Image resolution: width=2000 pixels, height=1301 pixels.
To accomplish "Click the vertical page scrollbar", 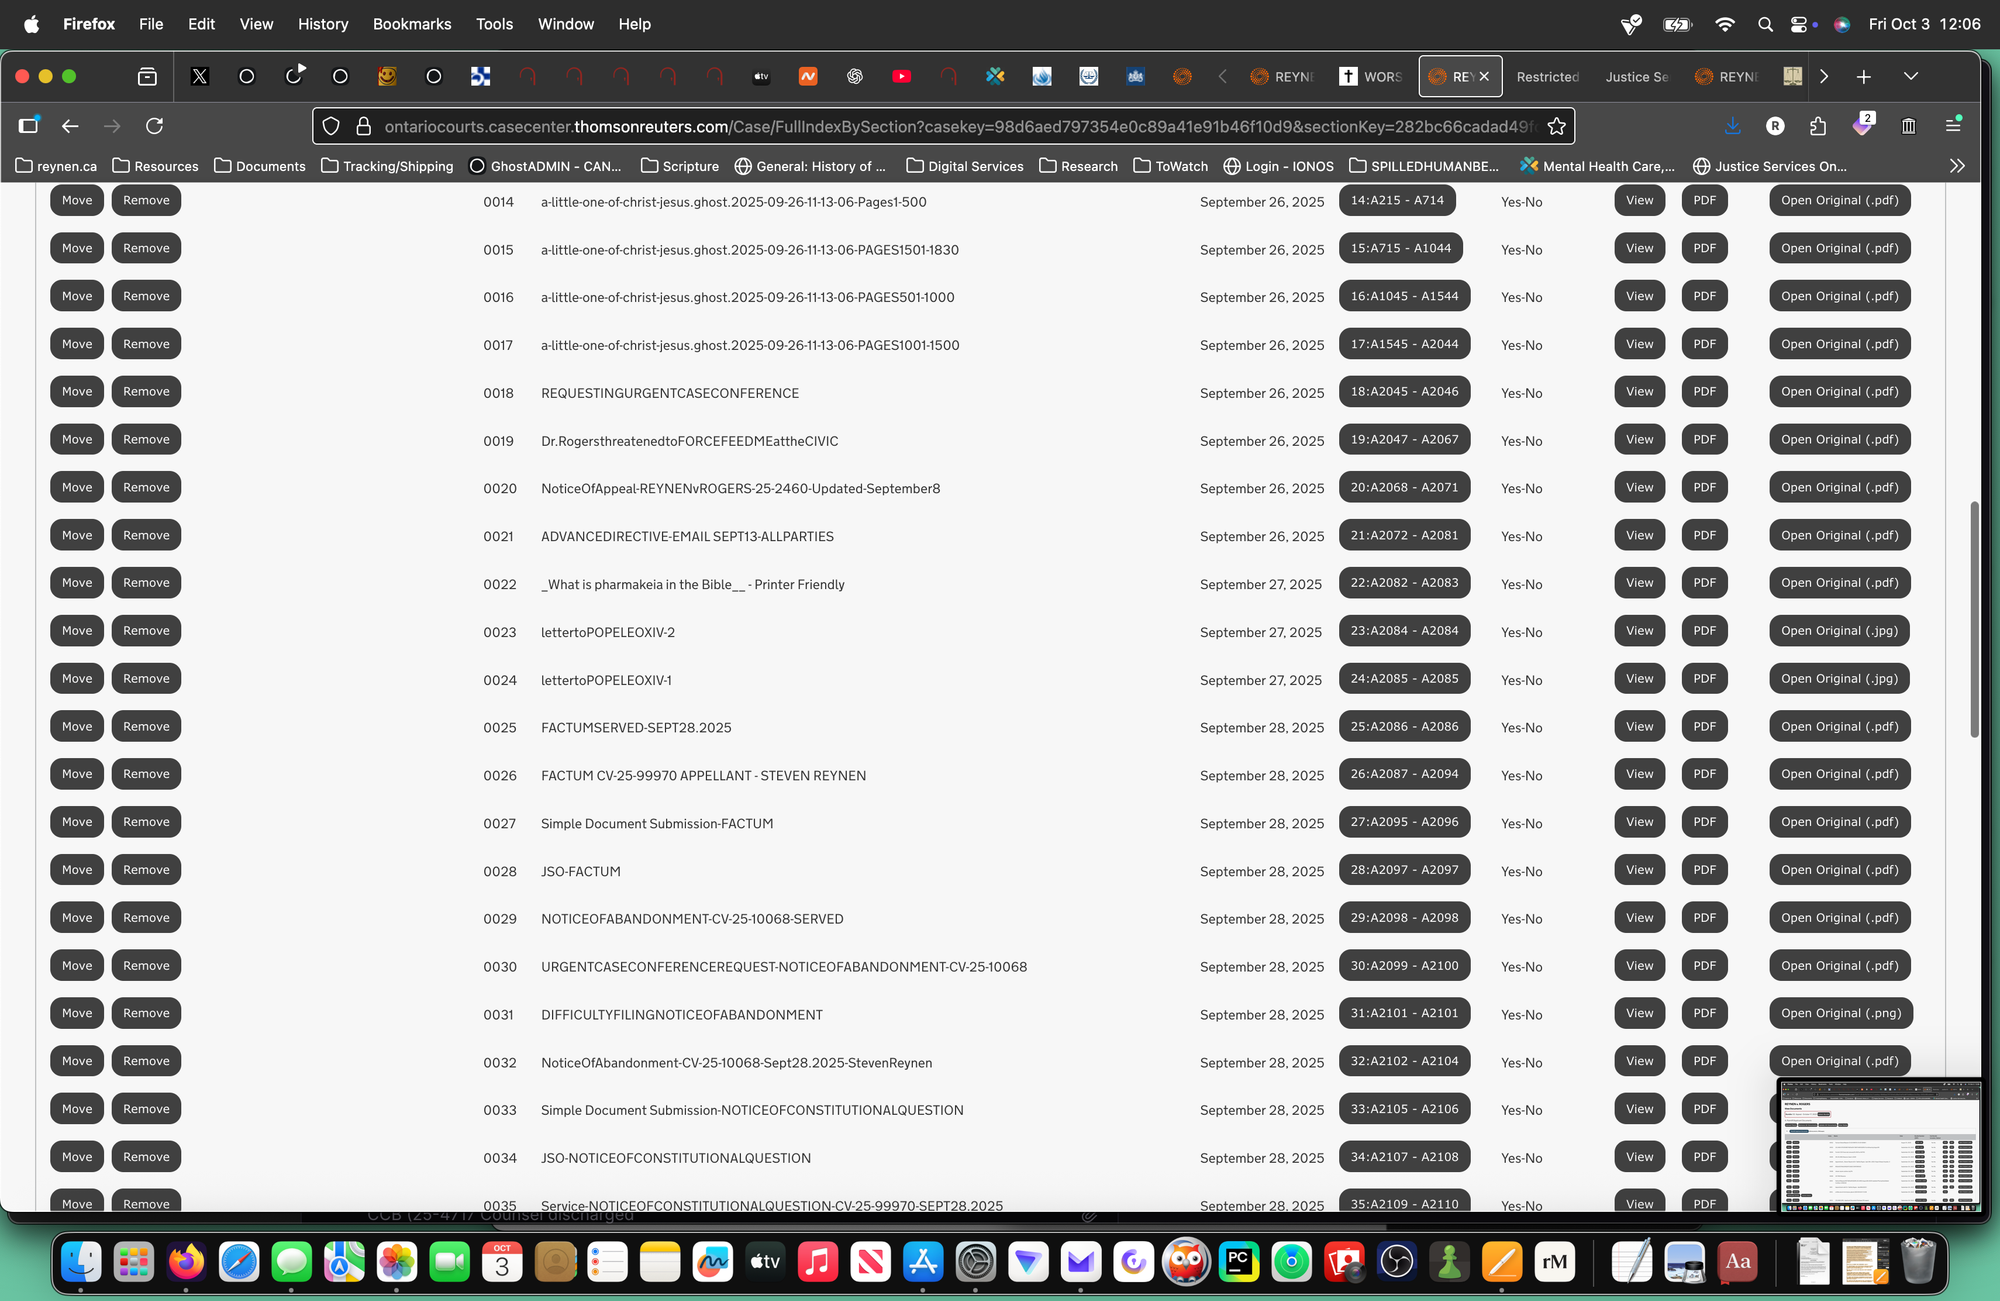I will (x=1974, y=620).
